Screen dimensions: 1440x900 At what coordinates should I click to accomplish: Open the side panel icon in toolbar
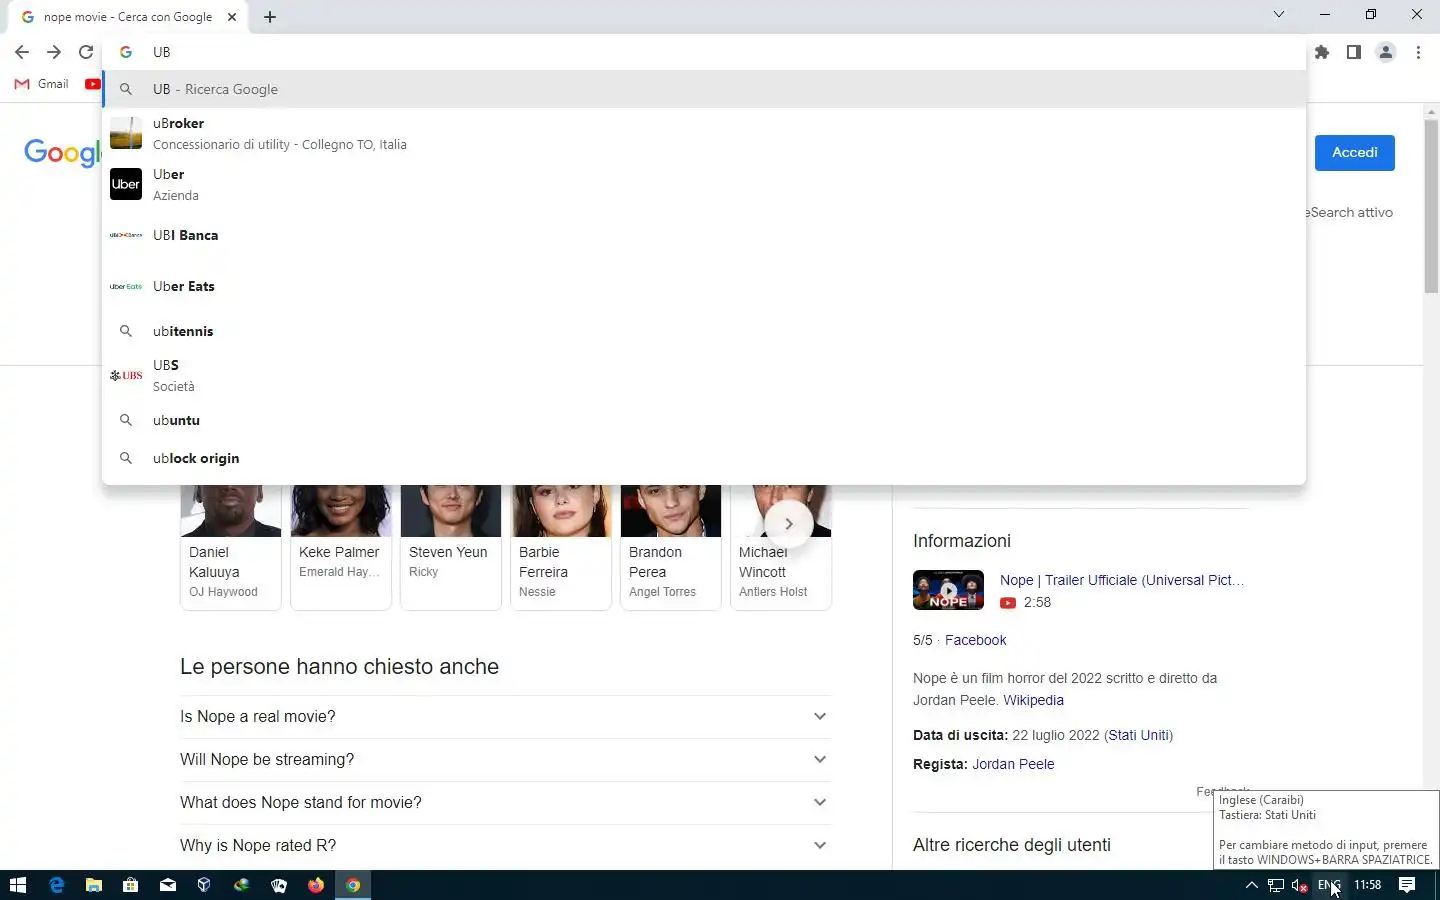(x=1353, y=52)
